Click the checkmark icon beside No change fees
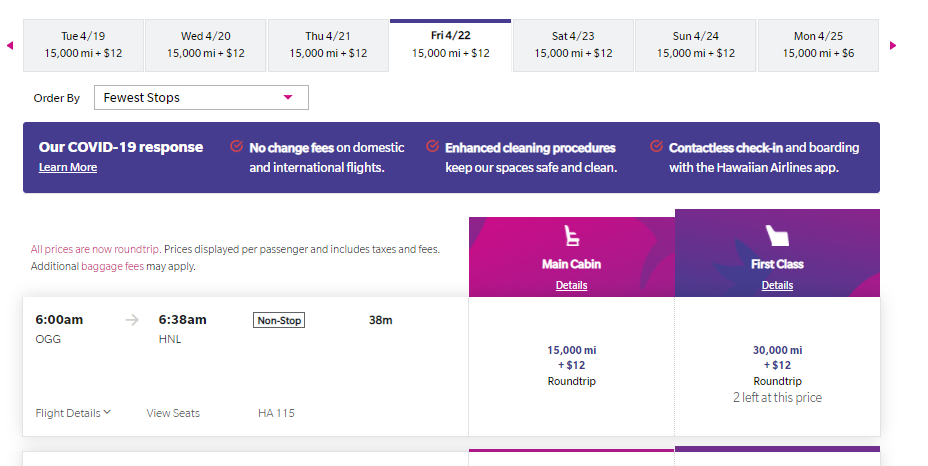Screen dimensions: 928x466 tap(236, 147)
